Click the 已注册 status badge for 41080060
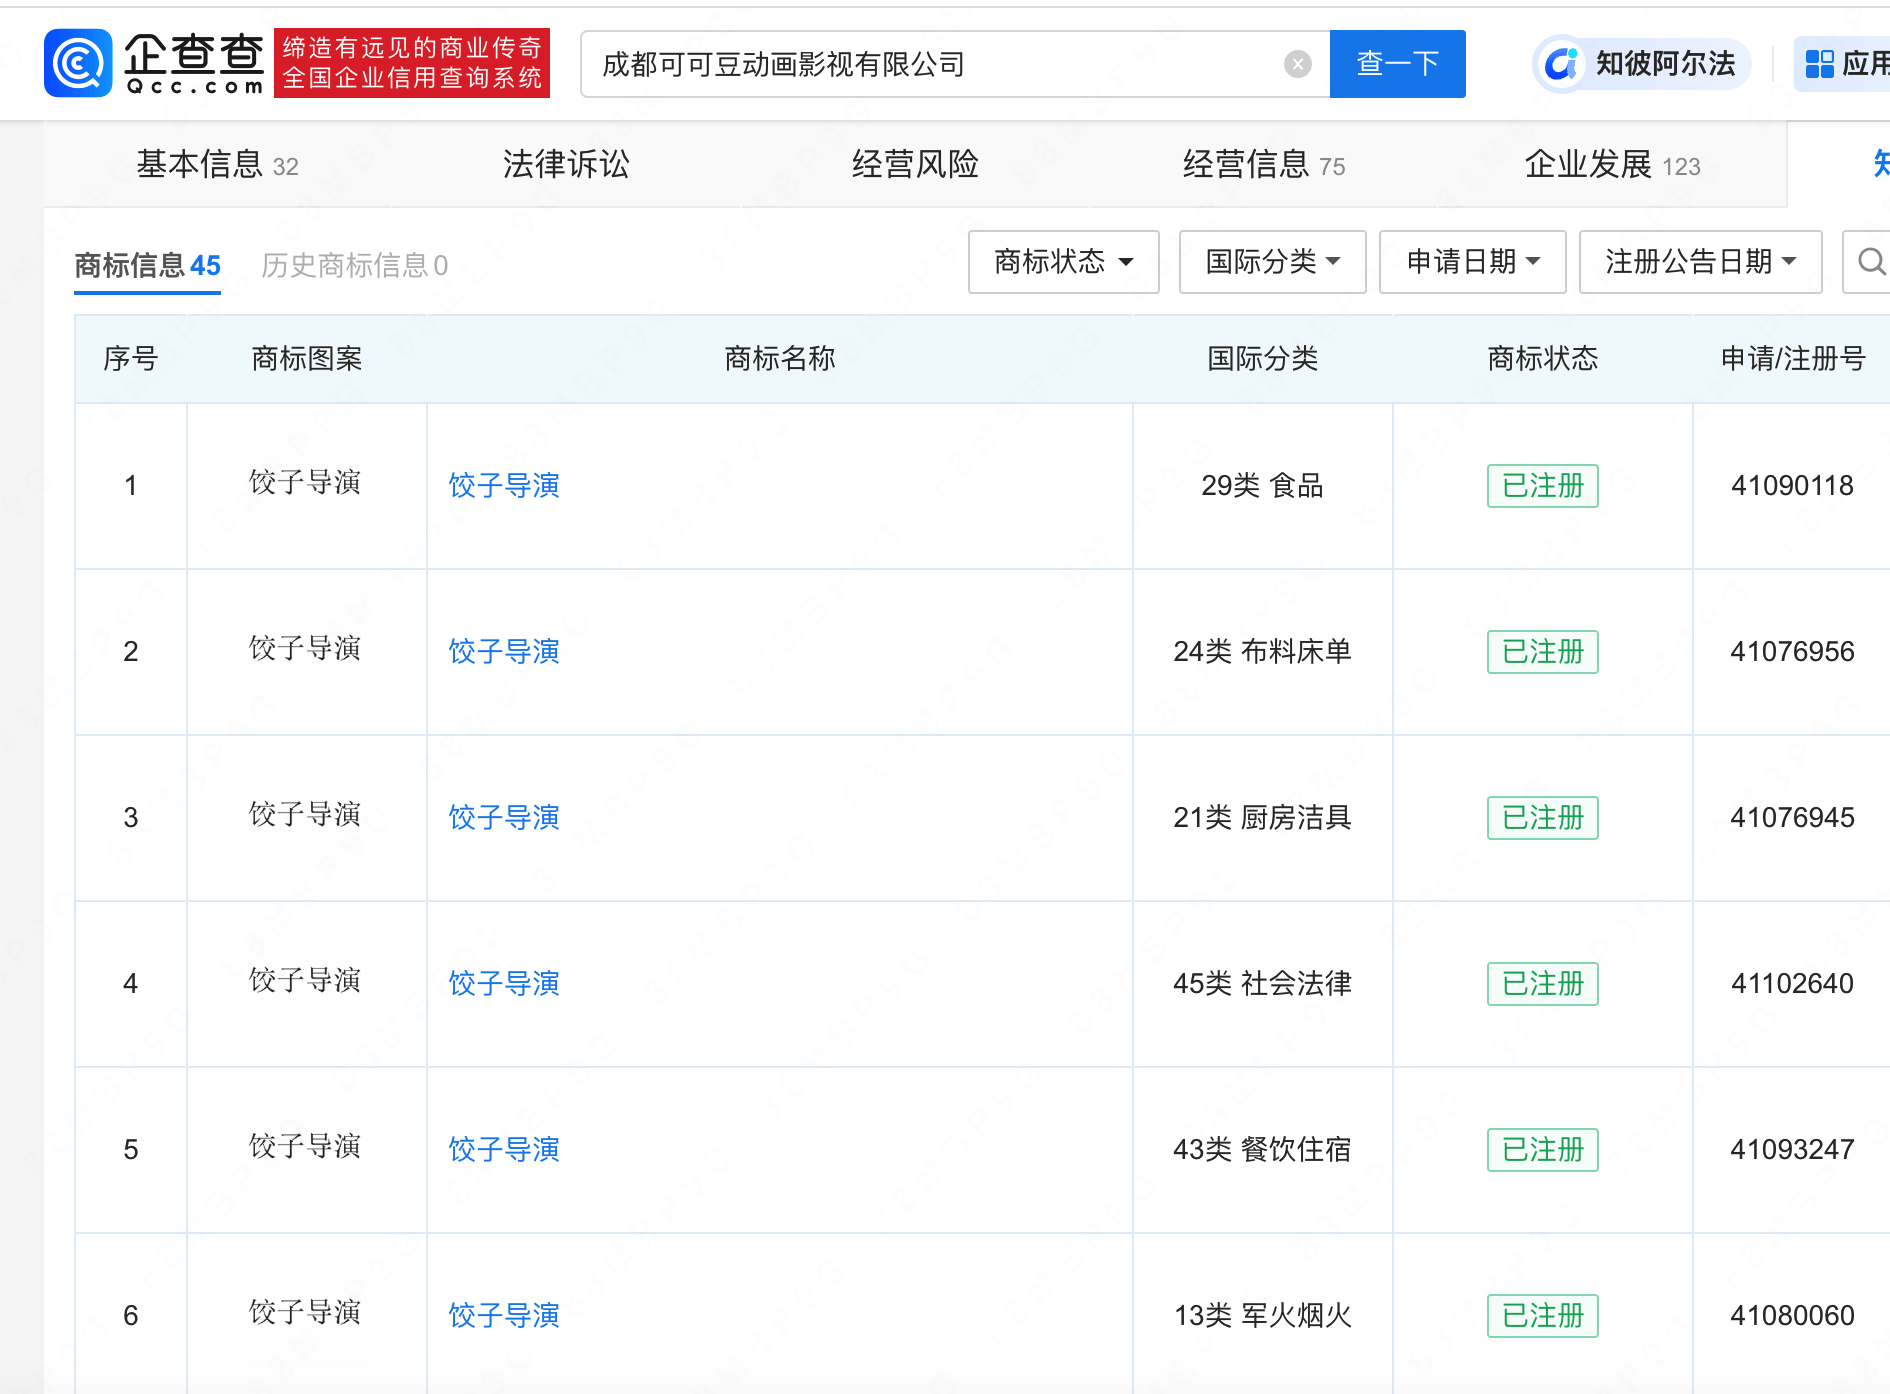 tap(1542, 1316)
